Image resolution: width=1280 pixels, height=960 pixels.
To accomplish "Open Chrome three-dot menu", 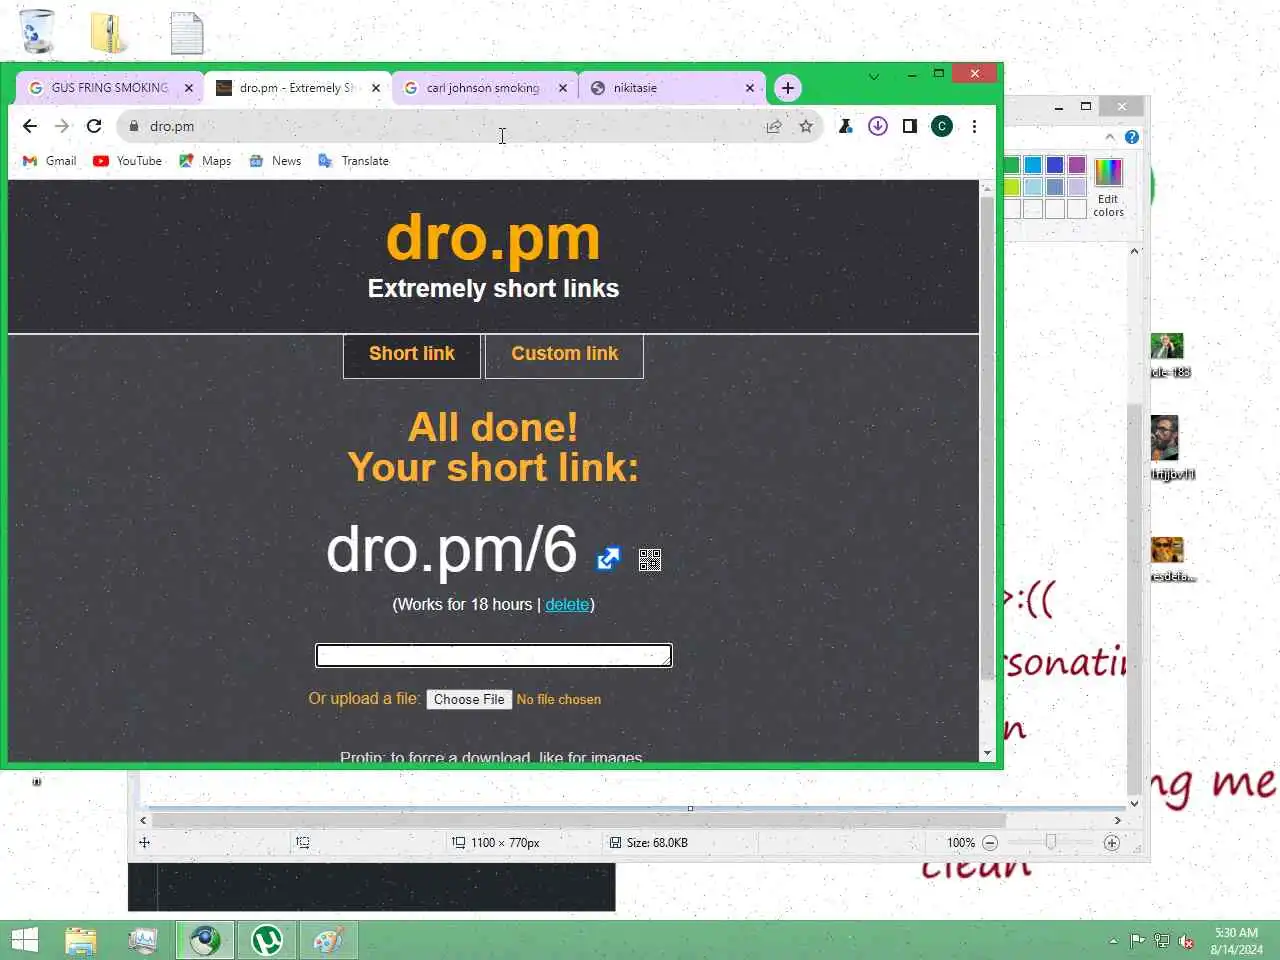I will 974,126.
